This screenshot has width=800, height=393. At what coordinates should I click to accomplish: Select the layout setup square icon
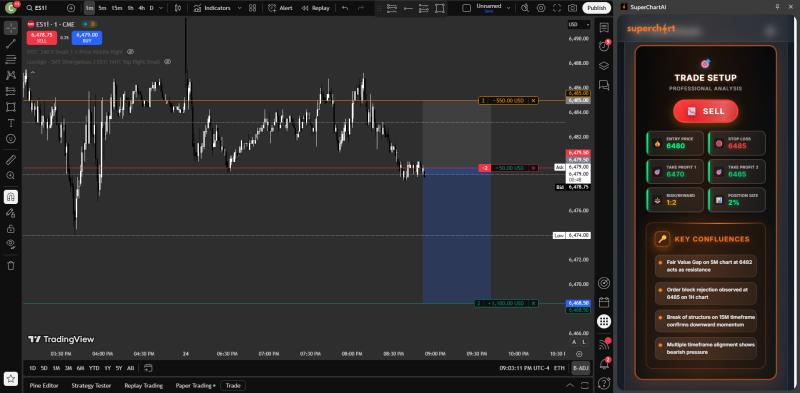click(466, 8)
